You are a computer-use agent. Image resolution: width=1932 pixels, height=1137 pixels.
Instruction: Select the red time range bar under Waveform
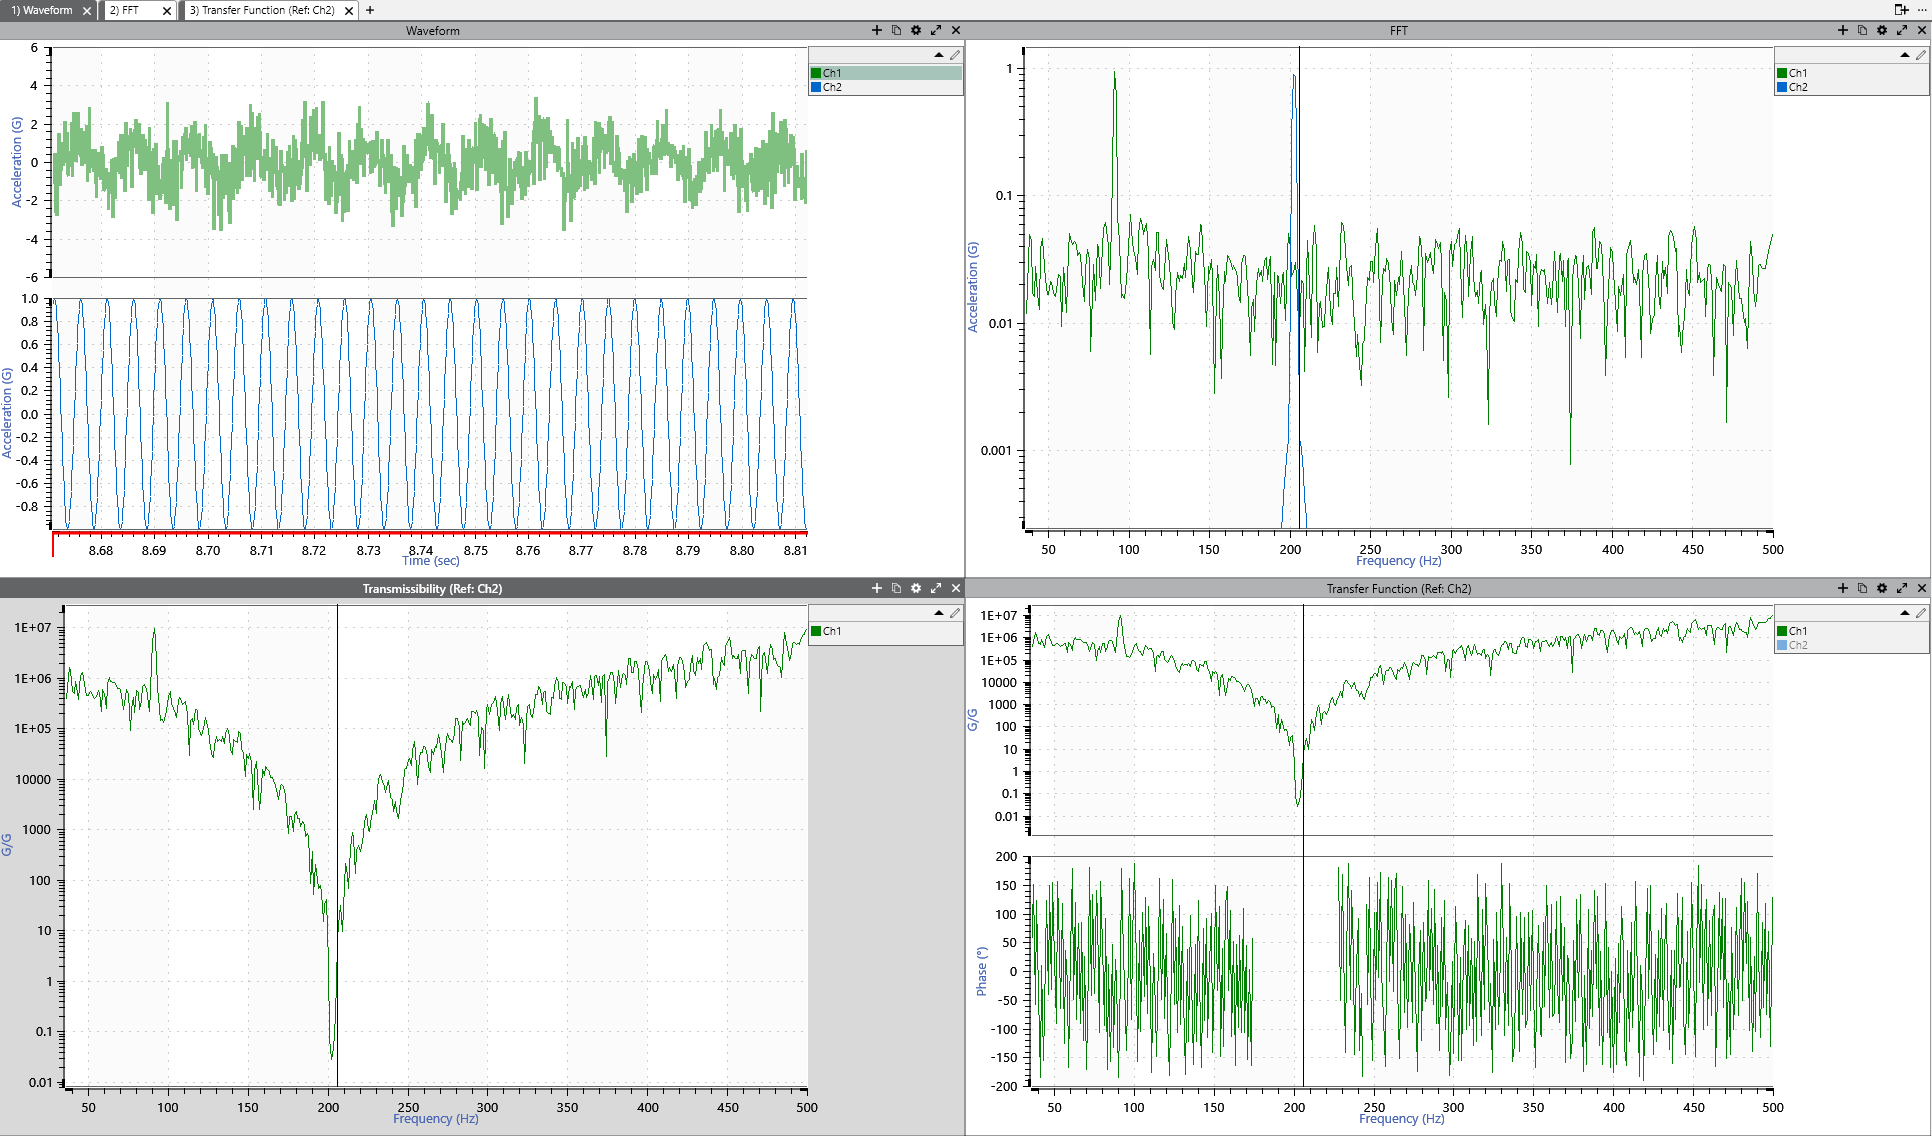pos(430,533)
